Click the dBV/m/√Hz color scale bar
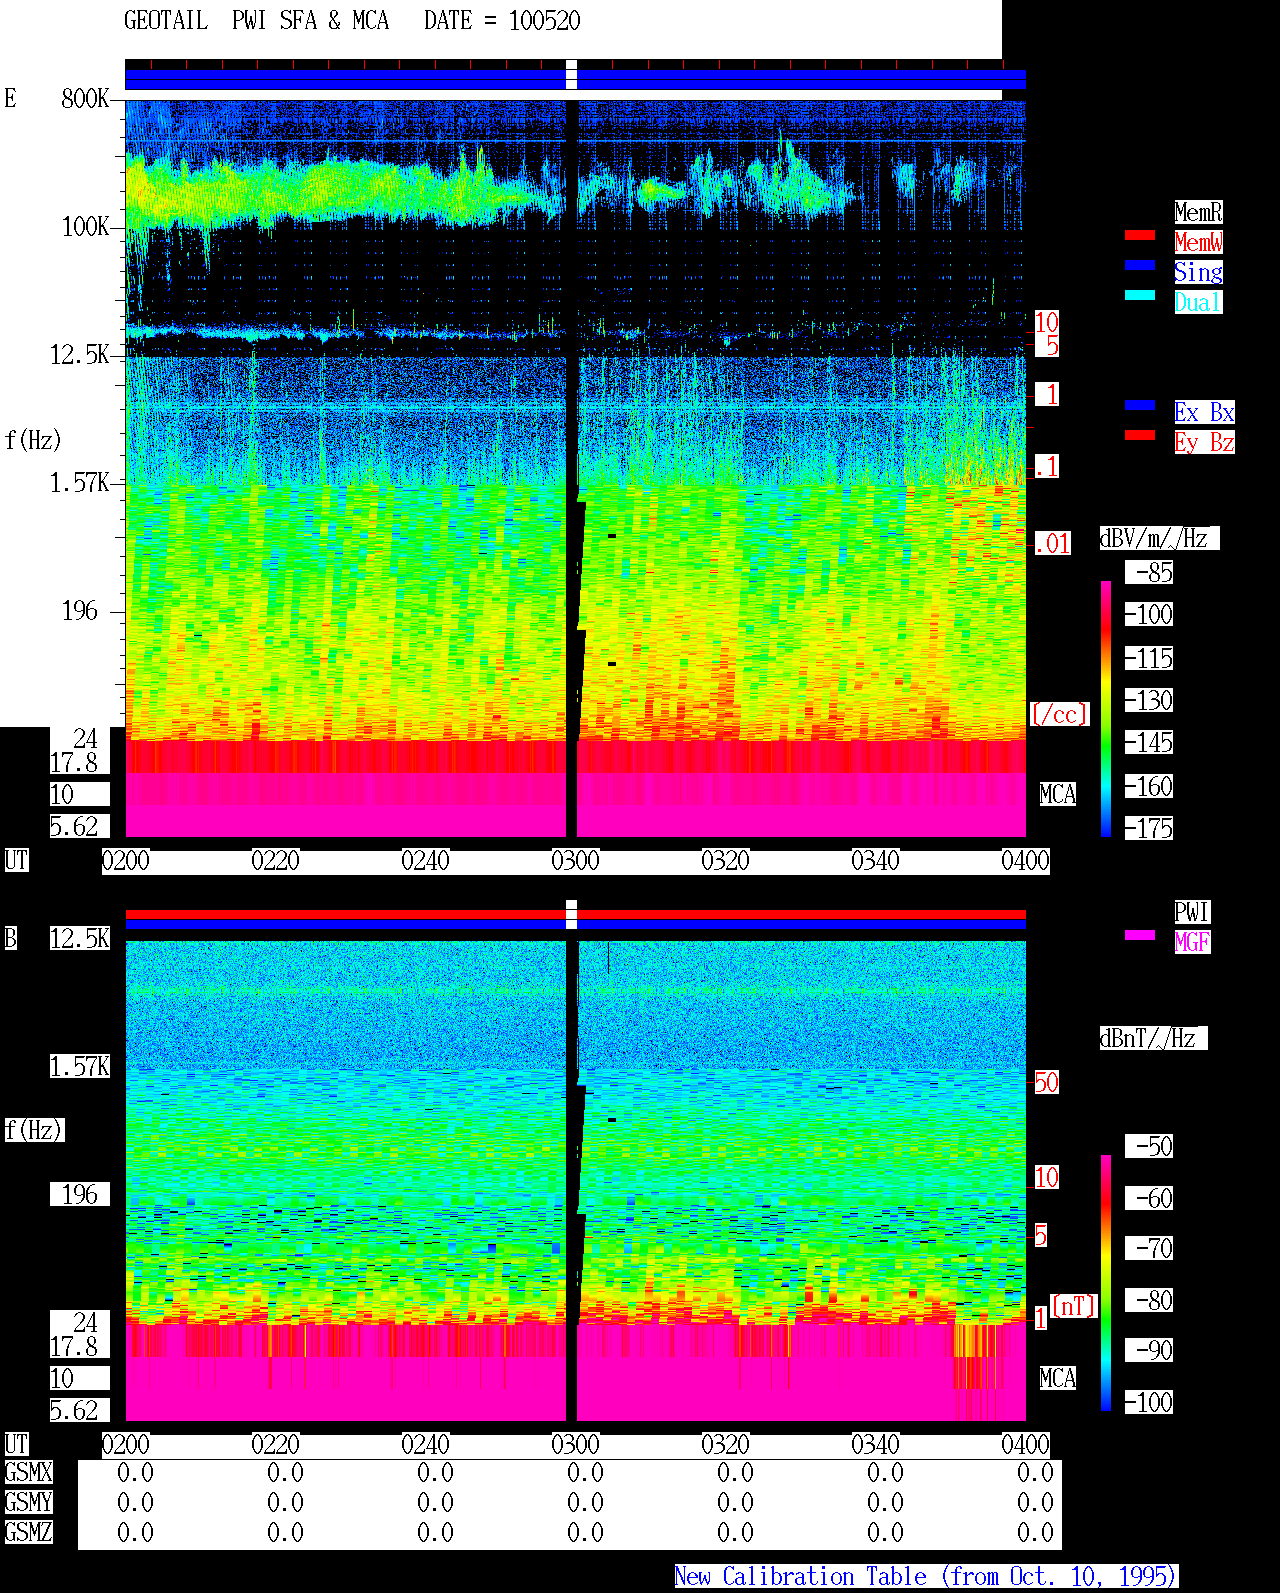 pyautogui.click(x=1106, y=708)
